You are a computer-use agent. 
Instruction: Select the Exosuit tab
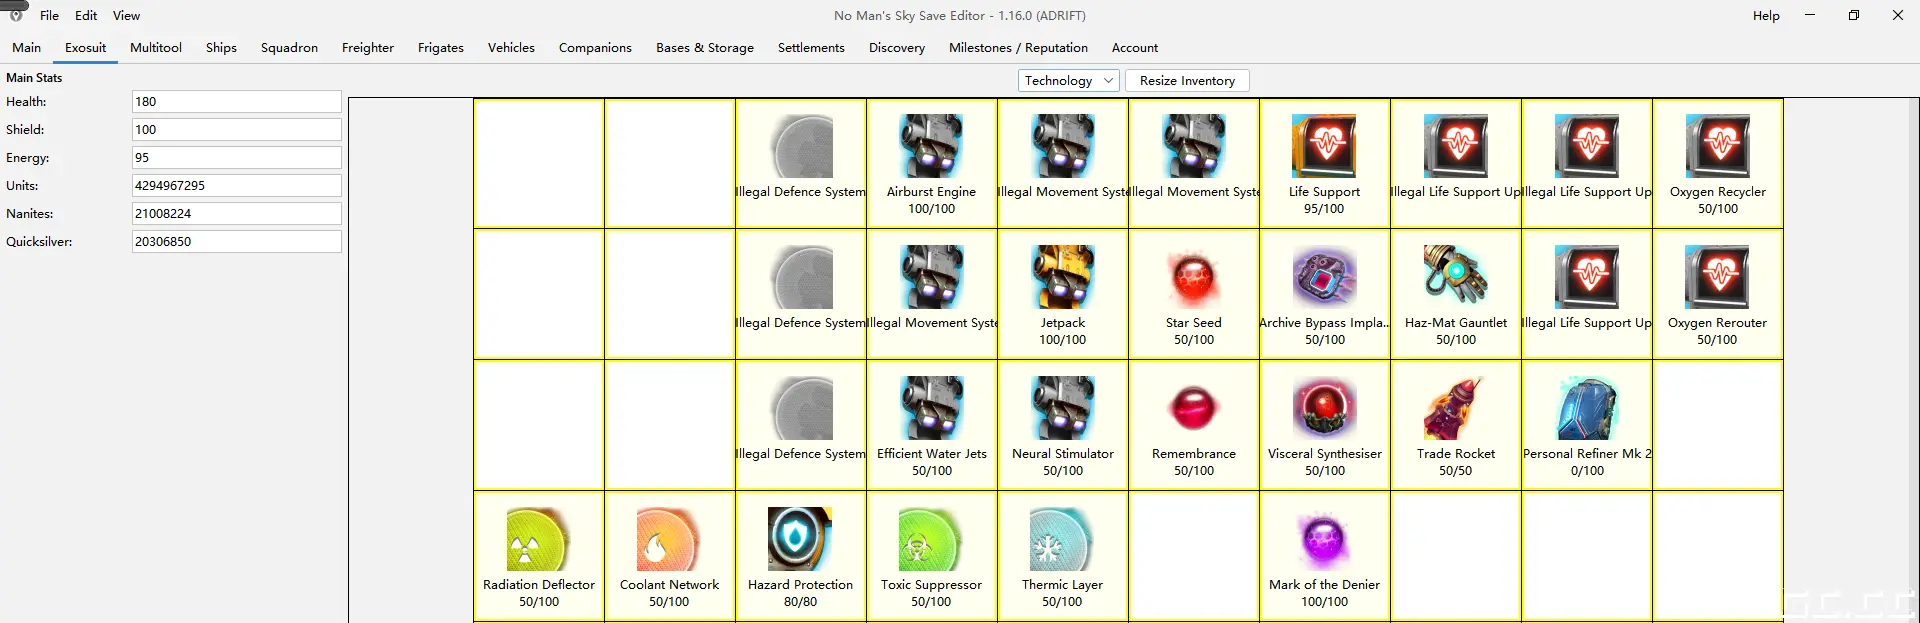pyautogui.click(x=86, y=47)
